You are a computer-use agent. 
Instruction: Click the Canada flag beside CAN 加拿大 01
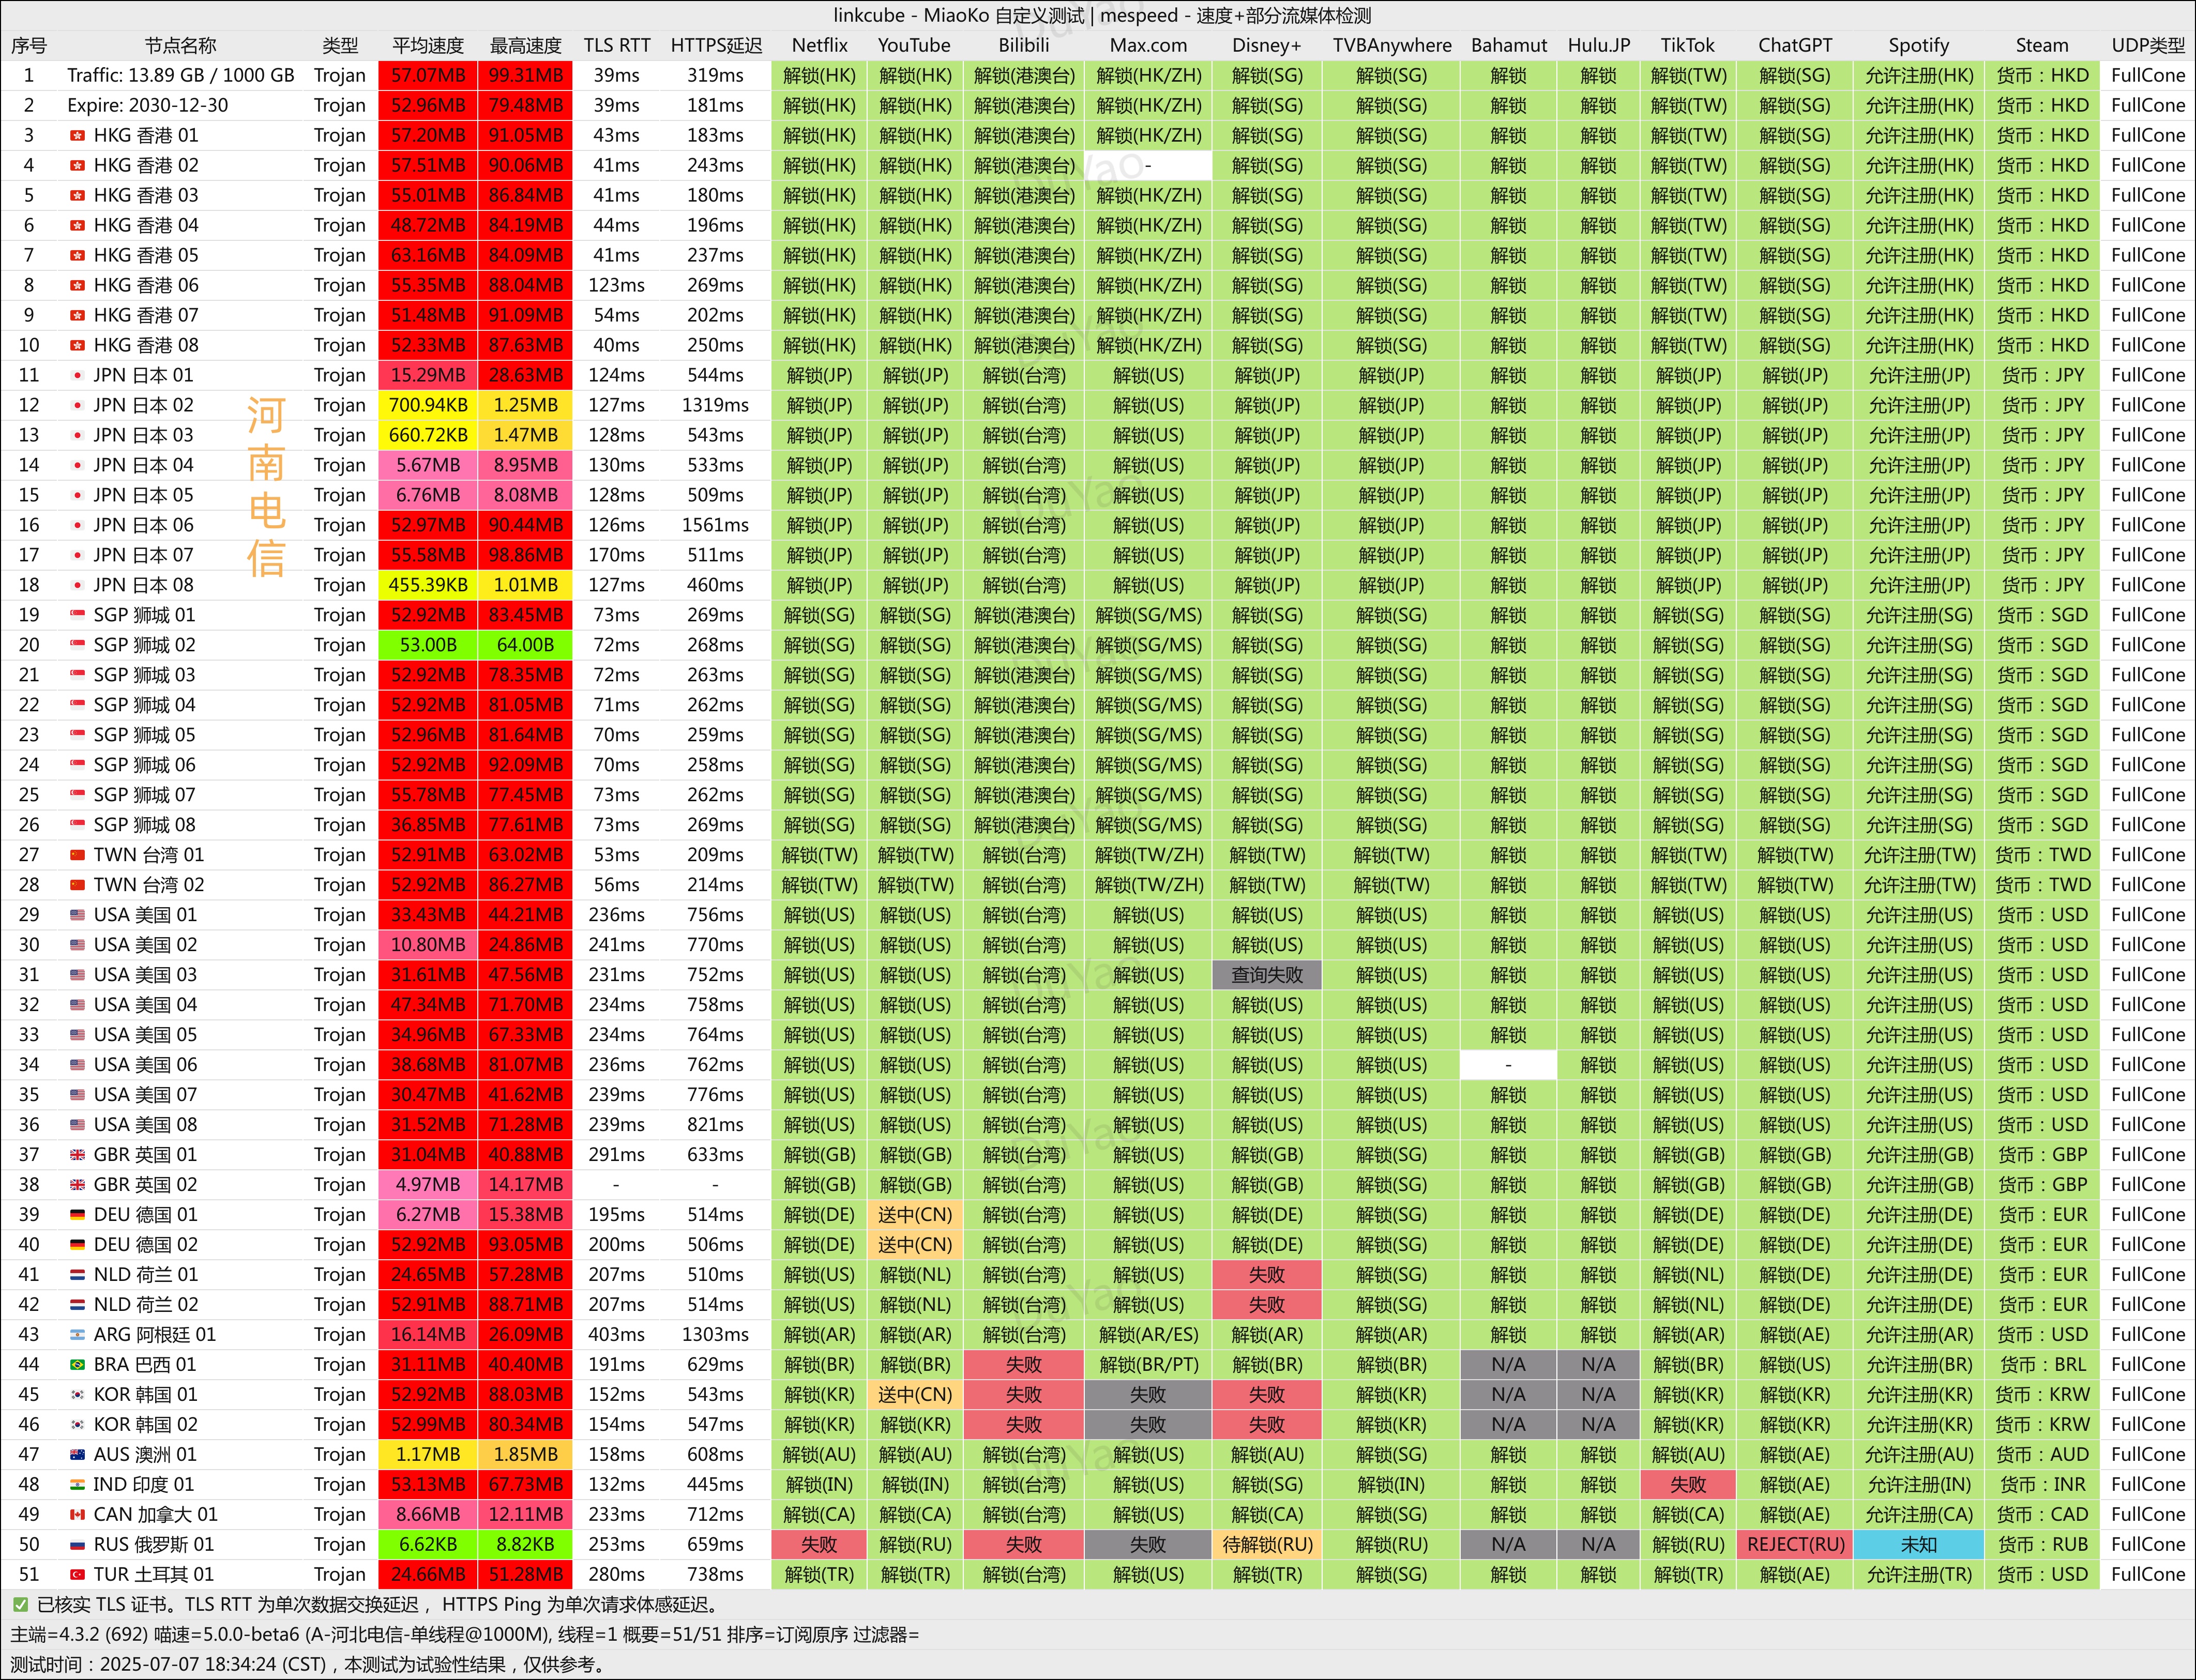(77, 1515)
